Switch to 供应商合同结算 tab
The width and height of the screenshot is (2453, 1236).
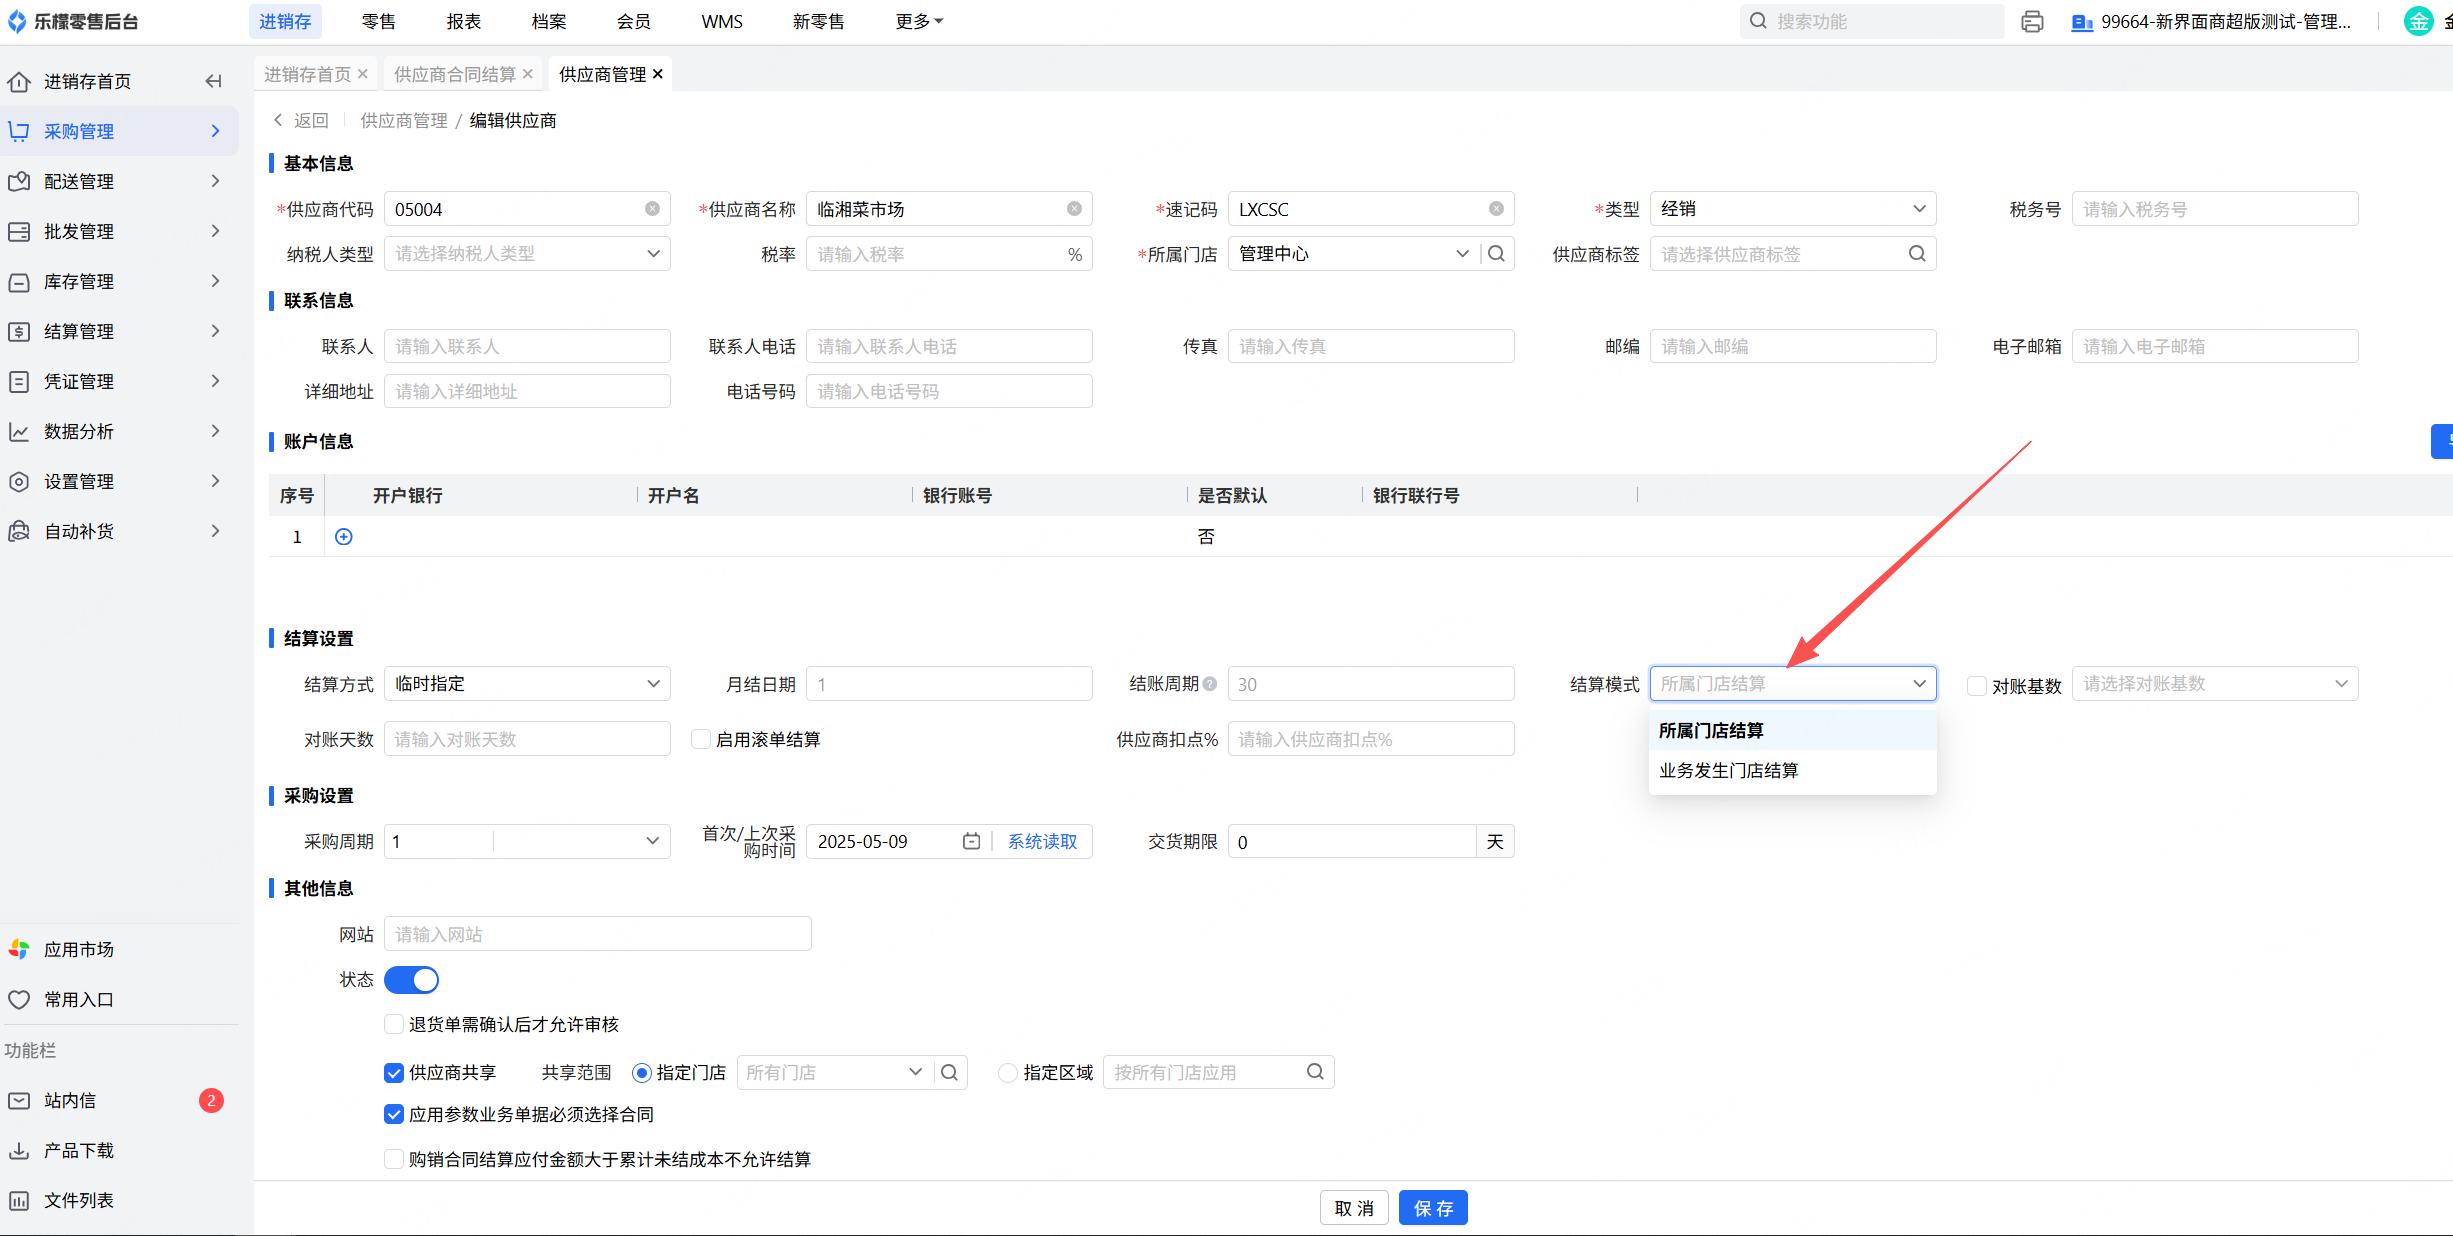click(x=455, y=74)
